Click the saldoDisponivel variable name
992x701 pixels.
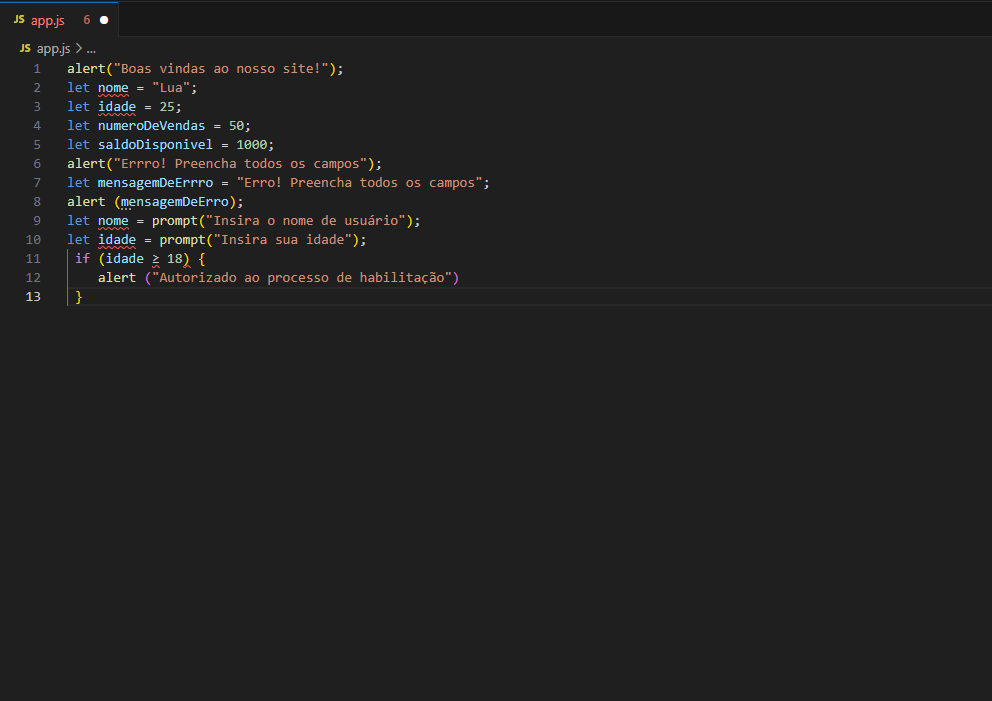pos(155,144)
